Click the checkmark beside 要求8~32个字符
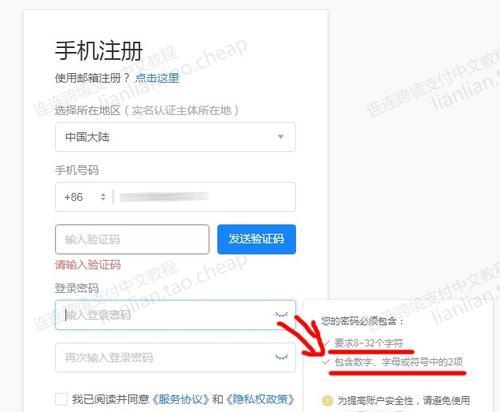This screenshot has height=412, width=500. coord(326,342)
